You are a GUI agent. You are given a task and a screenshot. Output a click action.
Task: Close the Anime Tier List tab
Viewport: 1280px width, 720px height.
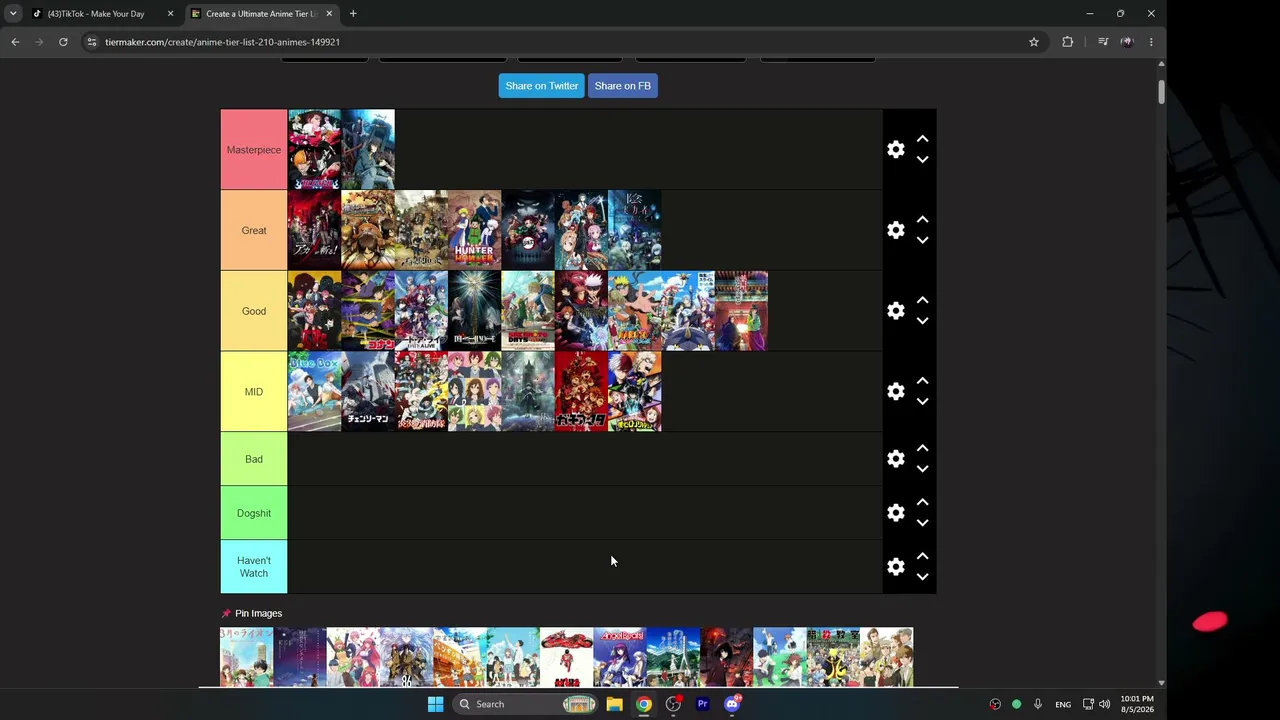point(329,14)
